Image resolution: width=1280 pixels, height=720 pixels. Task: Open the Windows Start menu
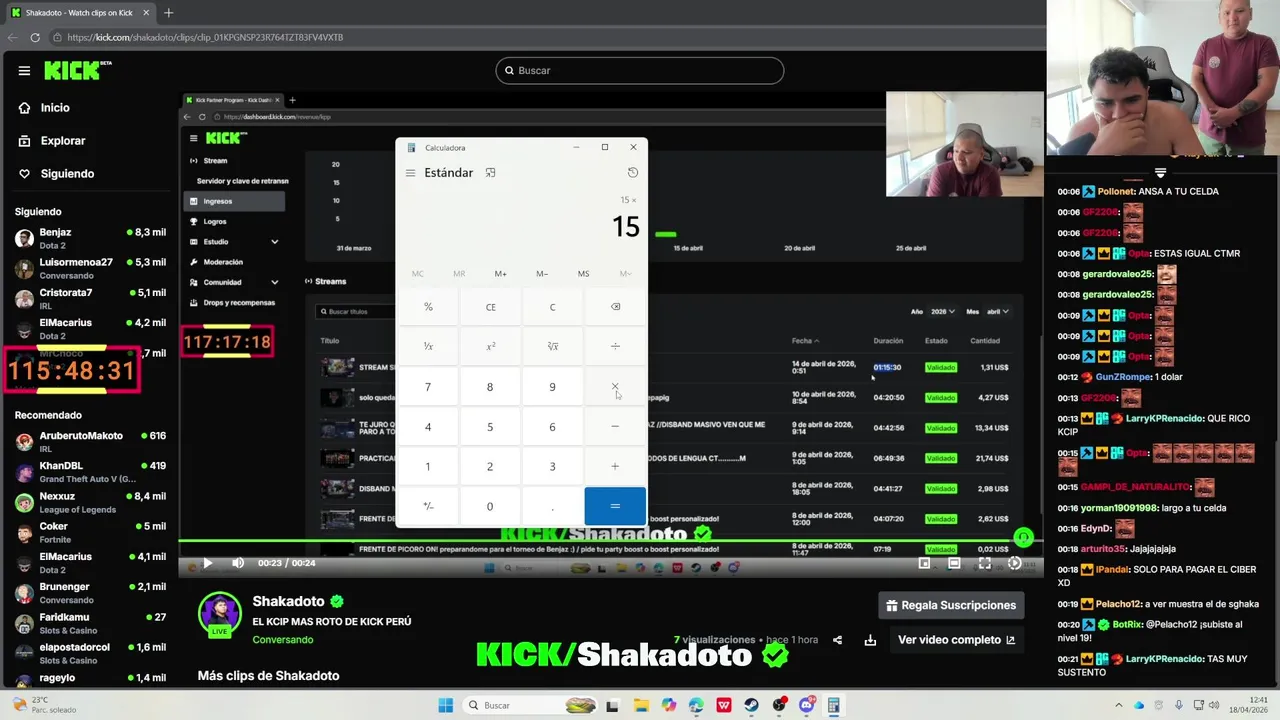(445, 705)
